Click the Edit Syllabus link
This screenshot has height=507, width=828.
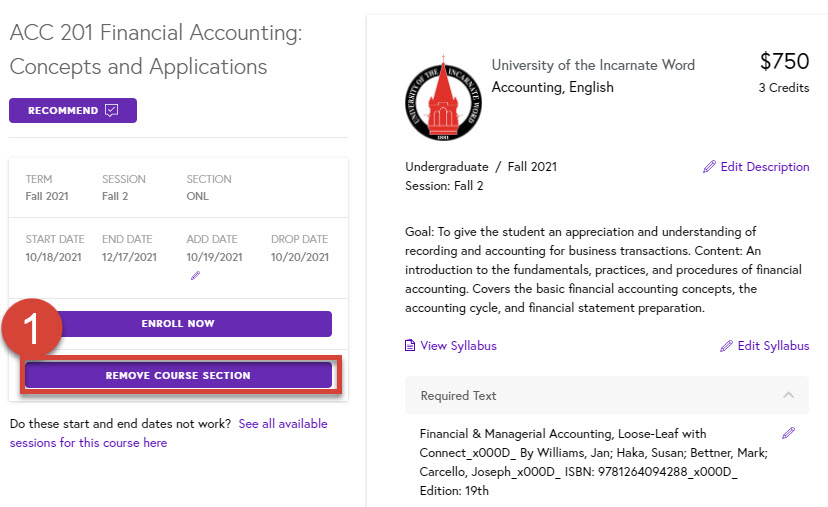(x=773, y=346)
